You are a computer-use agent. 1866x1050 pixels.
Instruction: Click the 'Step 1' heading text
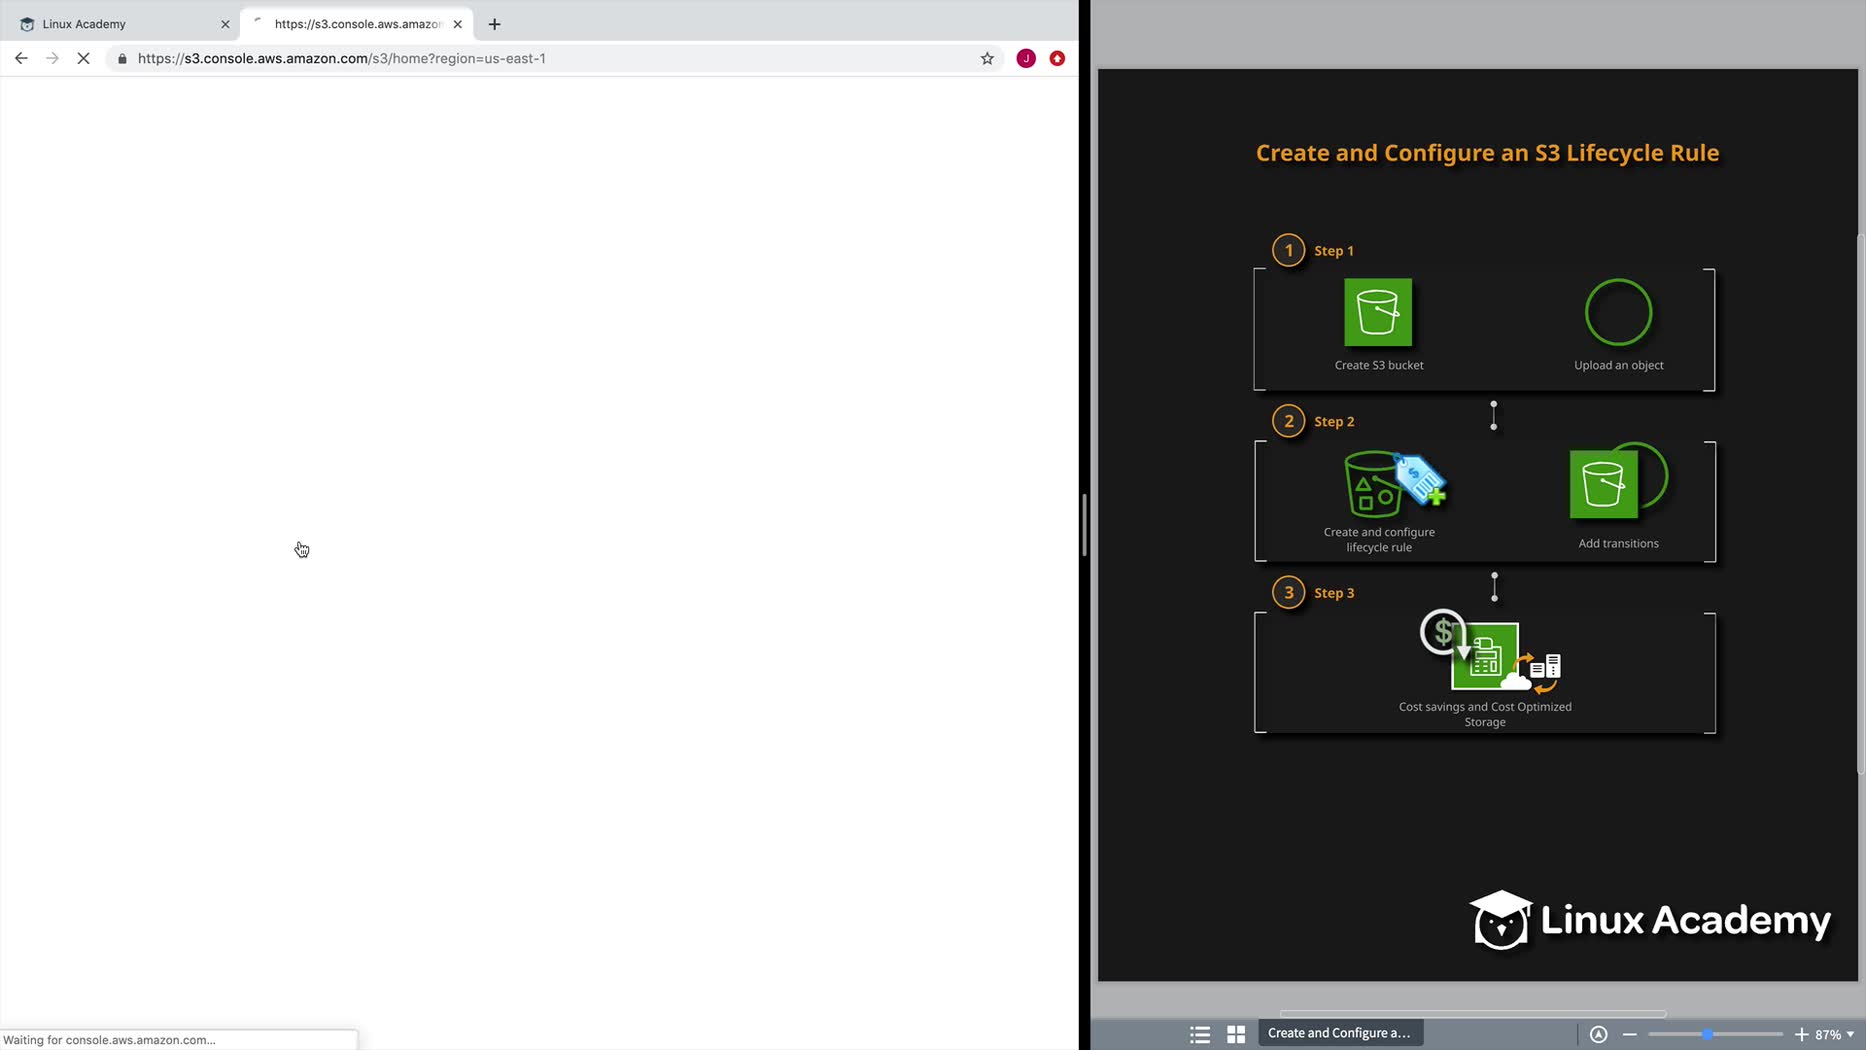coord(1334,251)
